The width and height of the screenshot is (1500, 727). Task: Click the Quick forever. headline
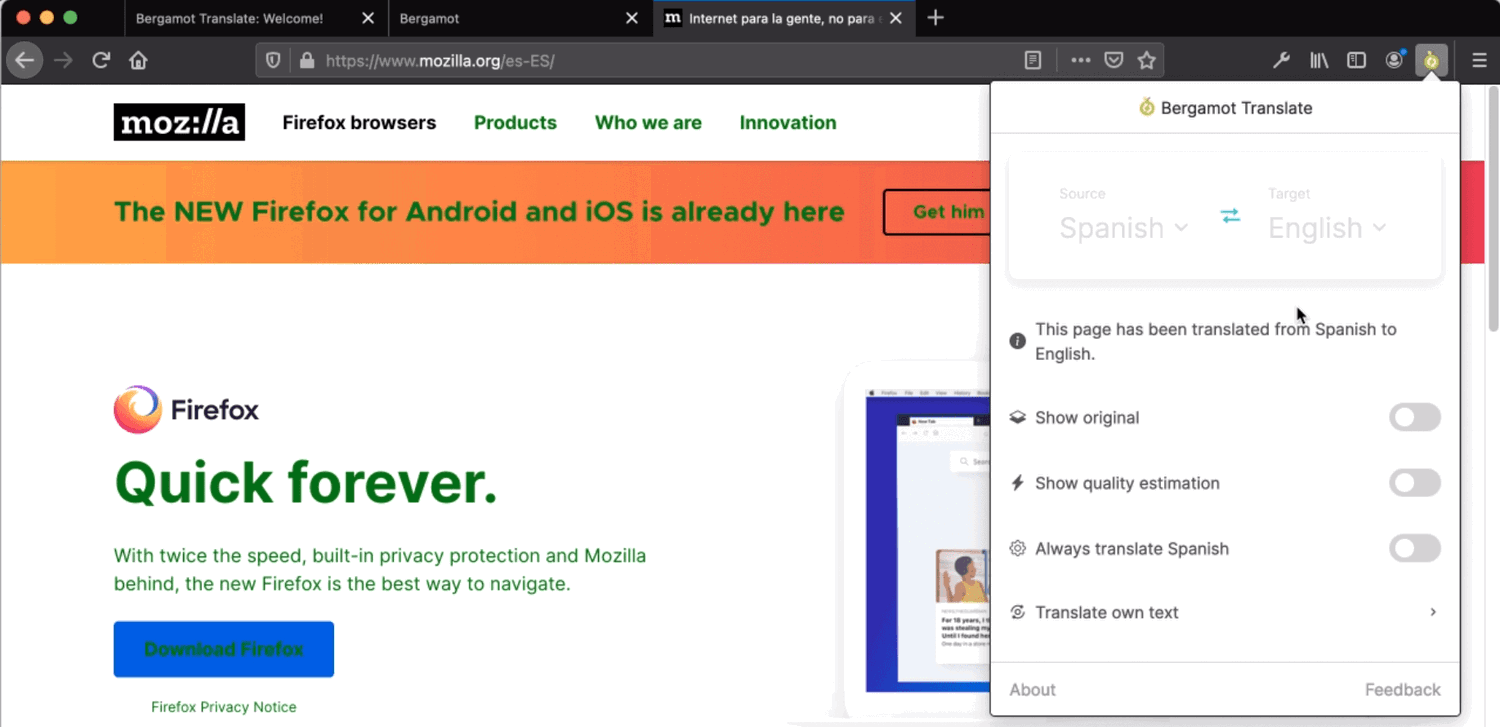(306, 483)
